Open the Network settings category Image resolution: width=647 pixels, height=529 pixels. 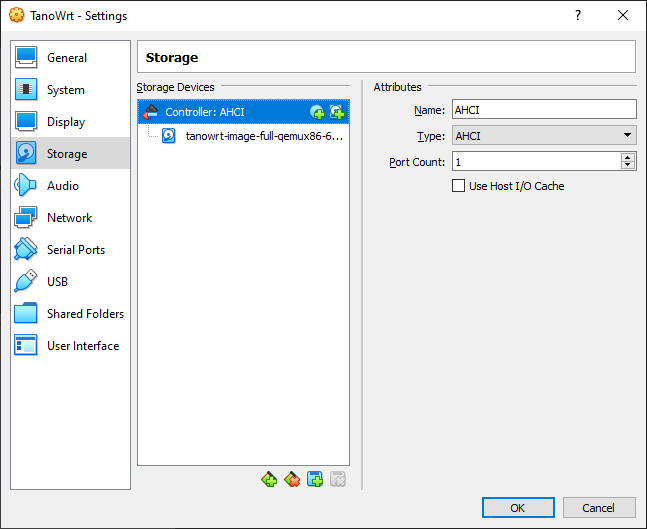coord(71,217)
